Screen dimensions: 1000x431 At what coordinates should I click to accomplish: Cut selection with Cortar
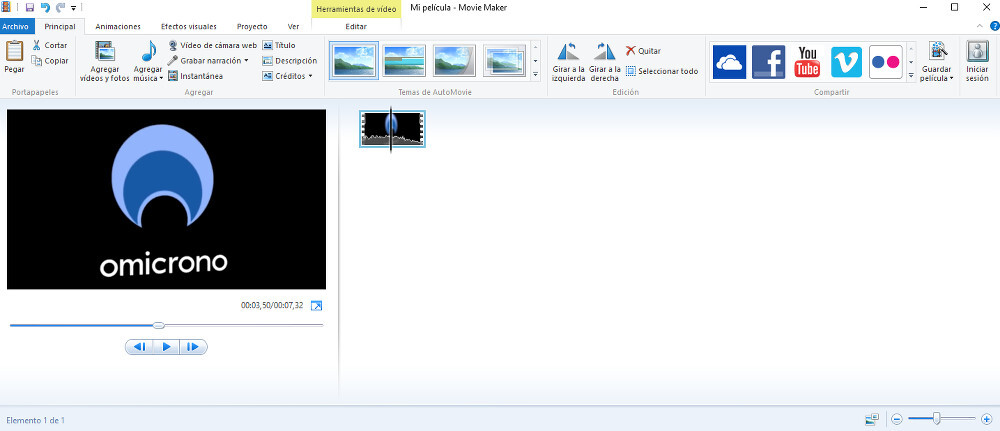(50, 45)
